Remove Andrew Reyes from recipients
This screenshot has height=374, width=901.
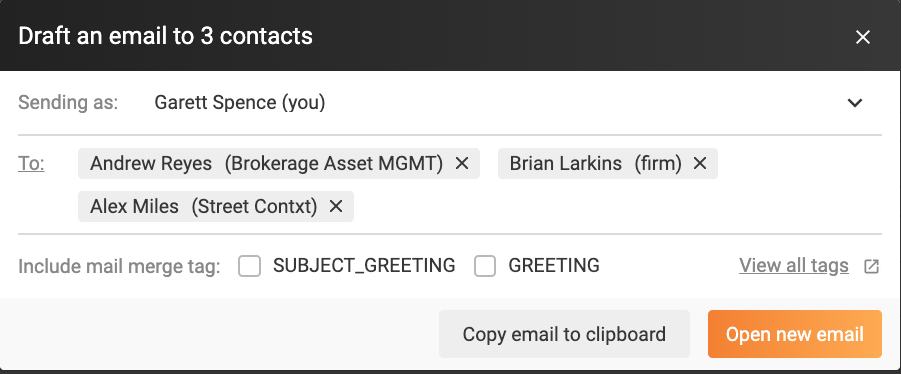(461, 164)
